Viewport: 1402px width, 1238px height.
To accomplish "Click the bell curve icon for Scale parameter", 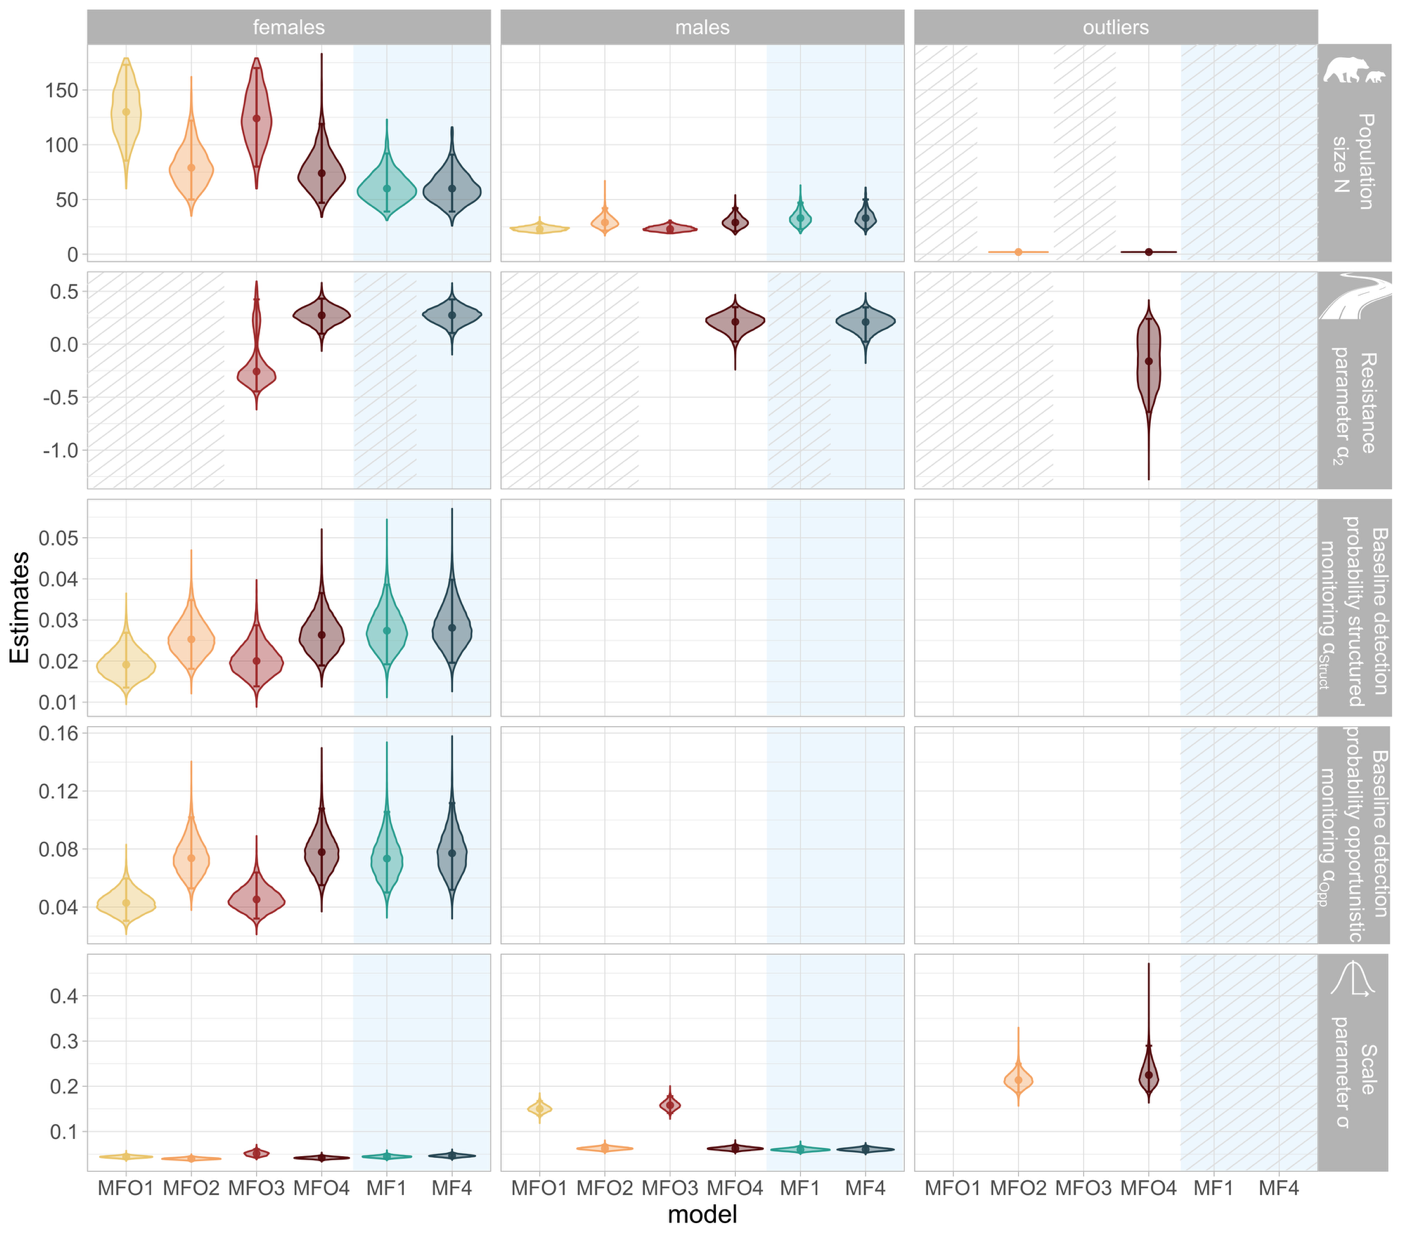I will tap(1352, 979).
